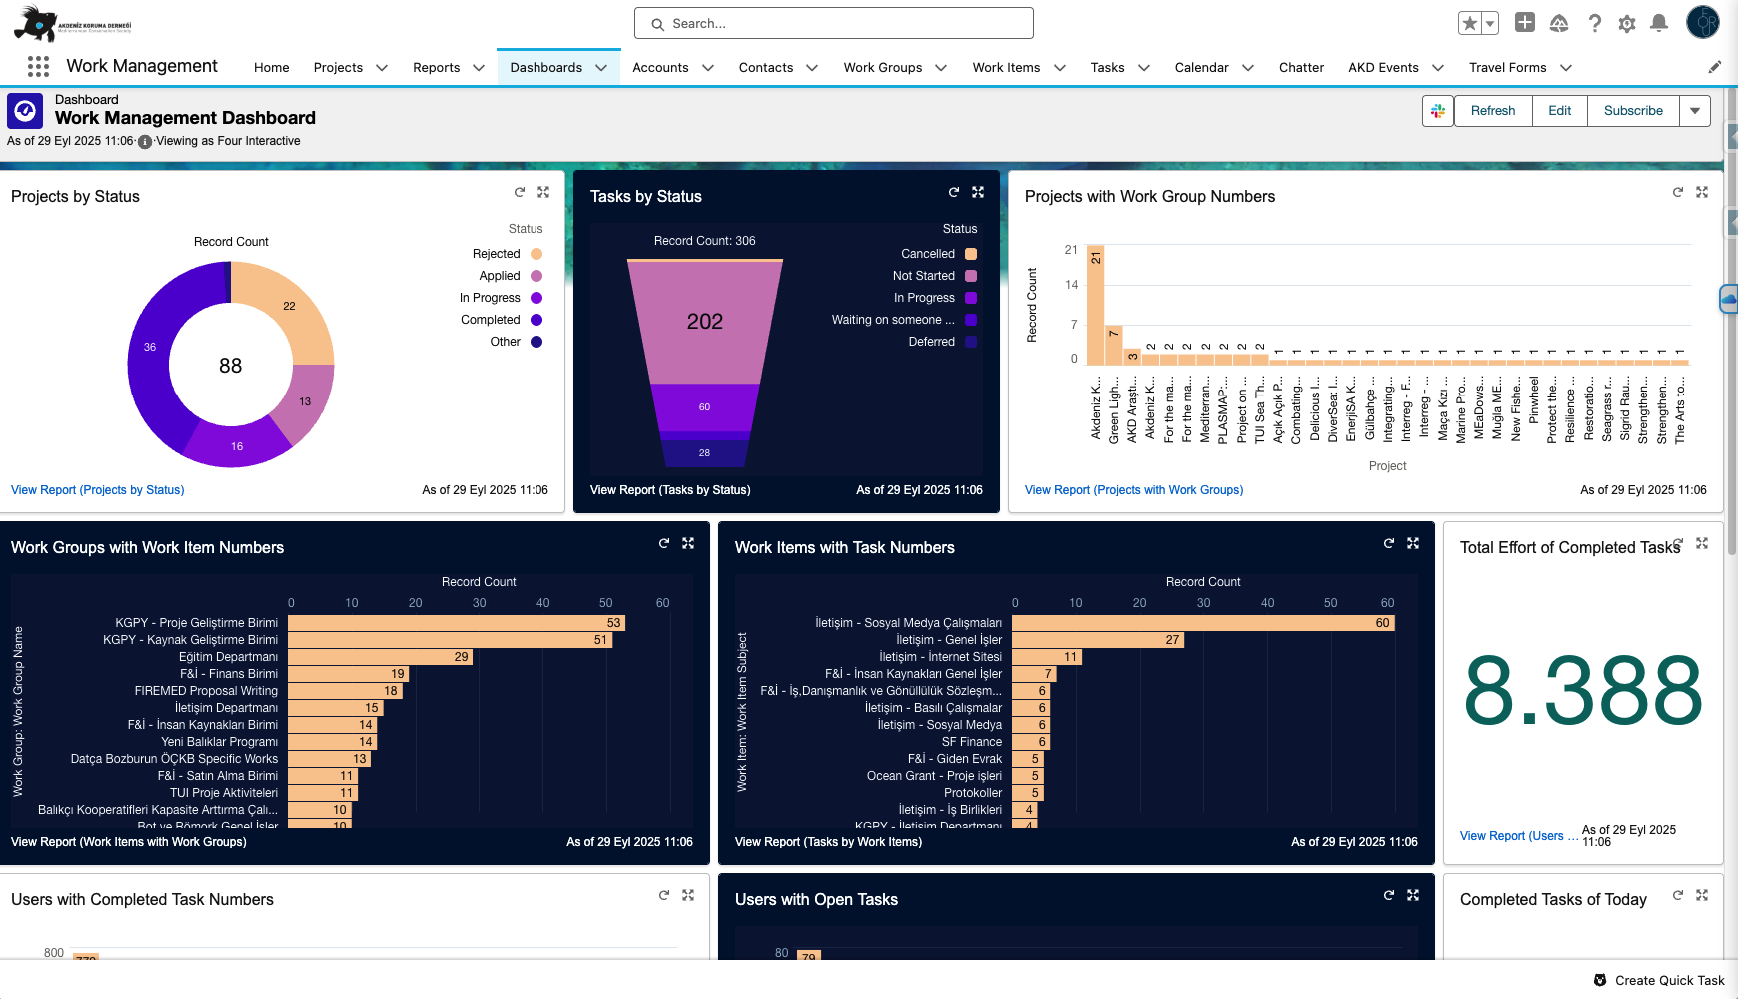Open the Tasks tab
Viewport: 1738px width, 999px height.
click(x=1107, y=68)
